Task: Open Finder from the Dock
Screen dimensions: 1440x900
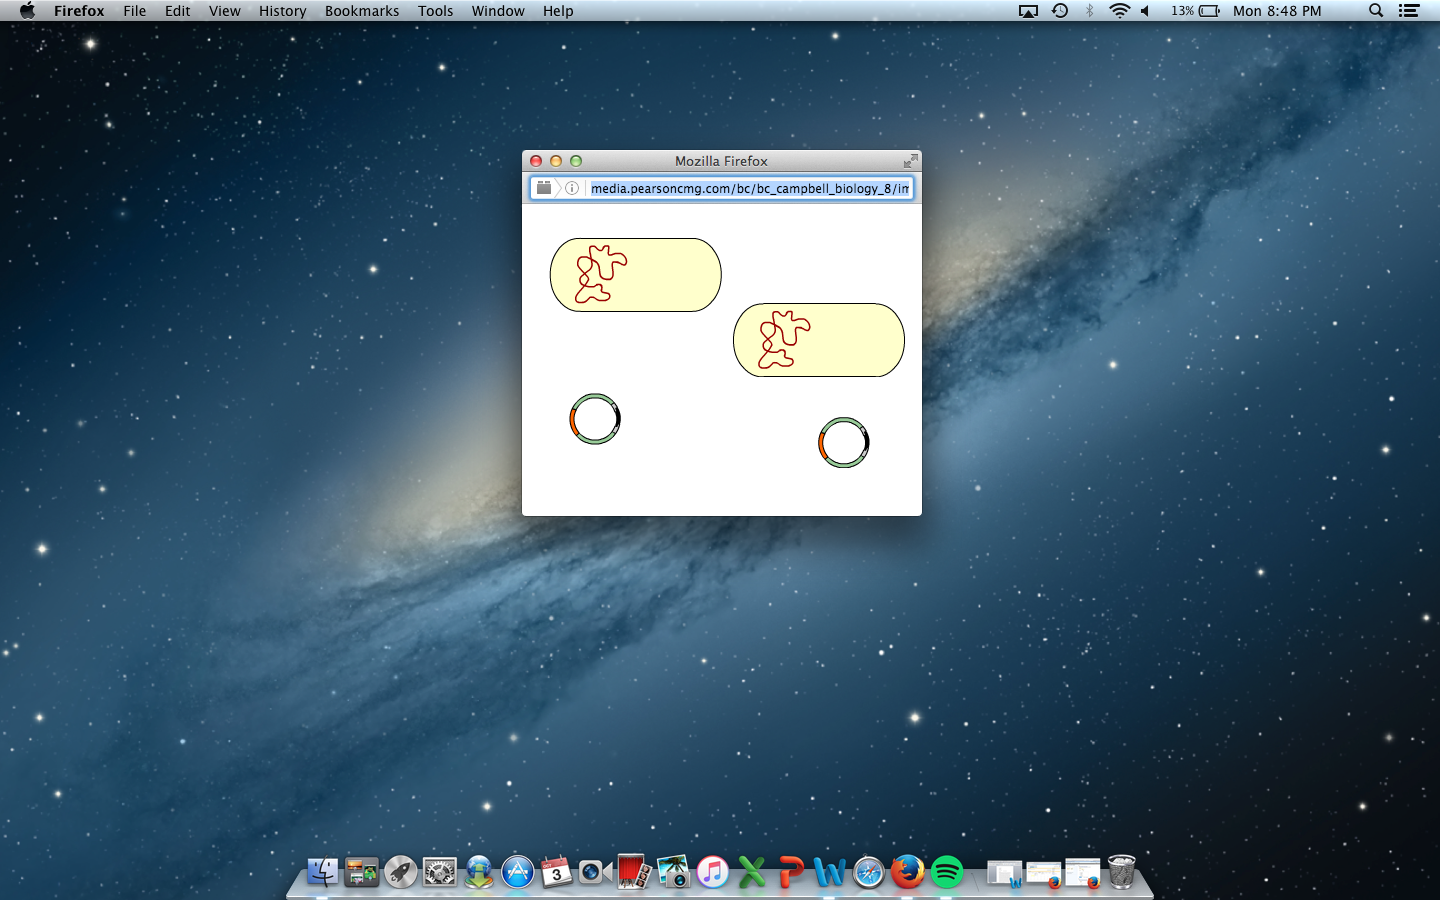Action: [323, 872]
